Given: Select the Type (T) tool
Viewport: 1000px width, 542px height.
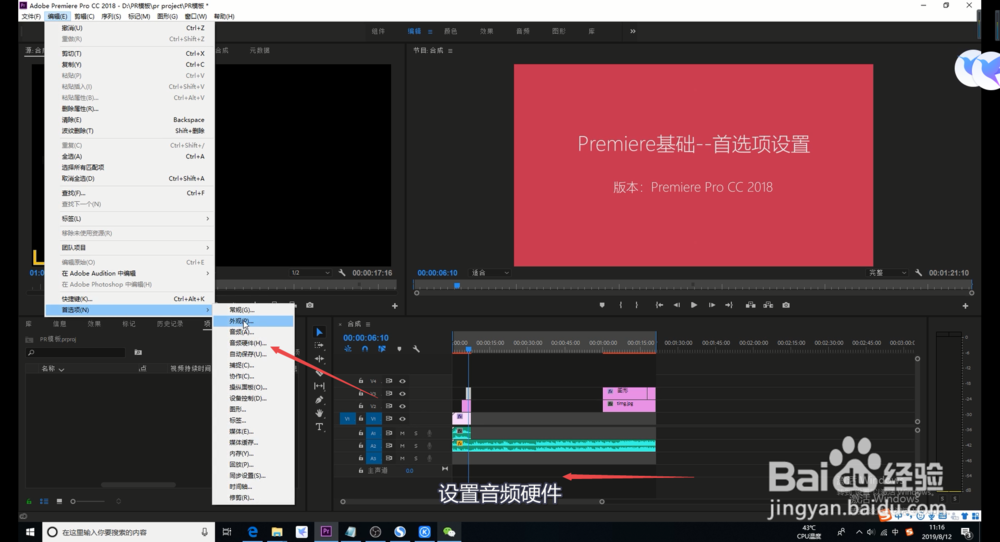Looking at the screenshot, I should tap(320, 427).
